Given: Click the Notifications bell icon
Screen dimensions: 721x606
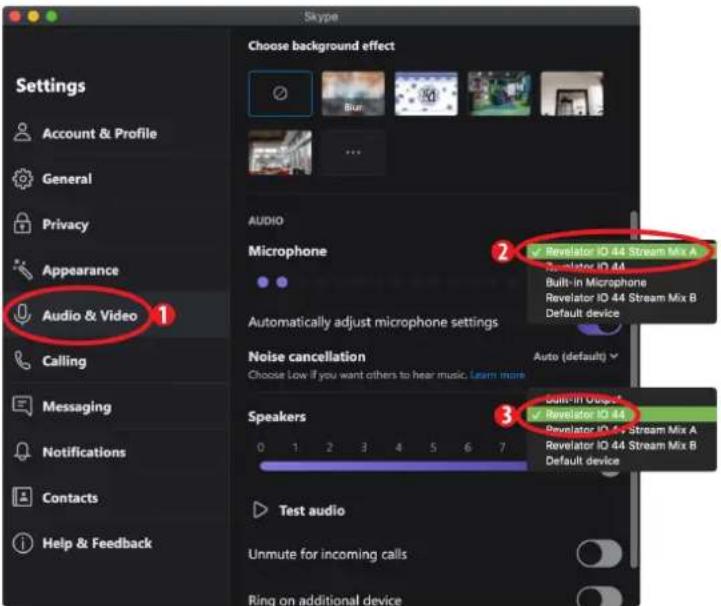Looking at the screenshot, I should point(22,452).
